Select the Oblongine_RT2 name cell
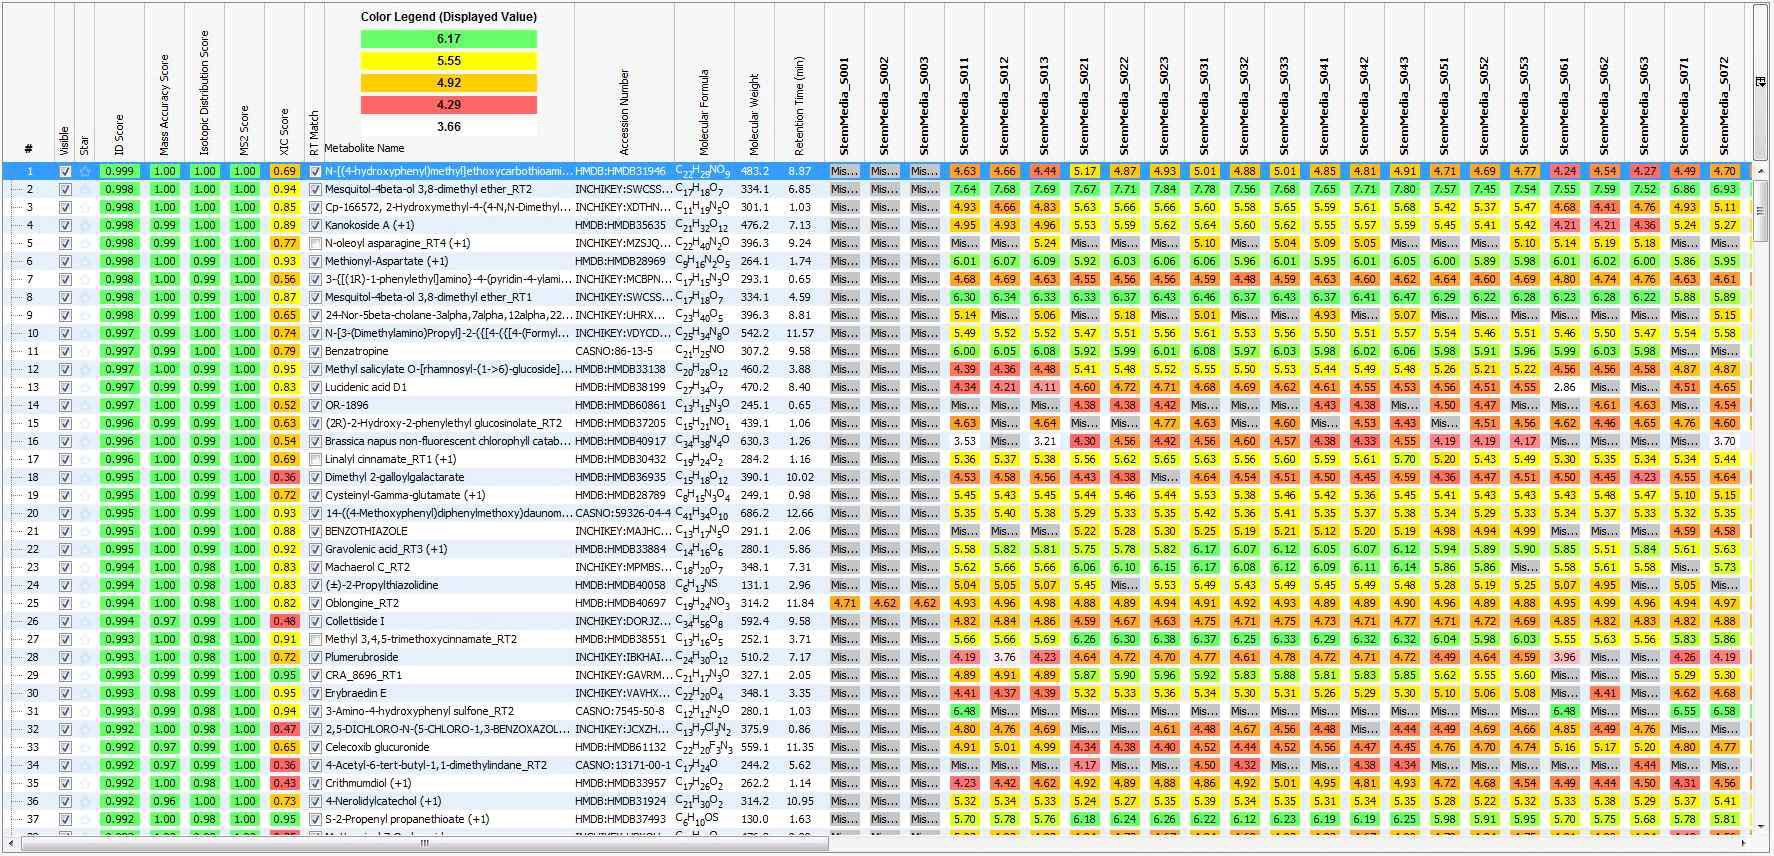Image resolution: width=1774 pixels, height=856 pixels. click(x=448, y=603)
